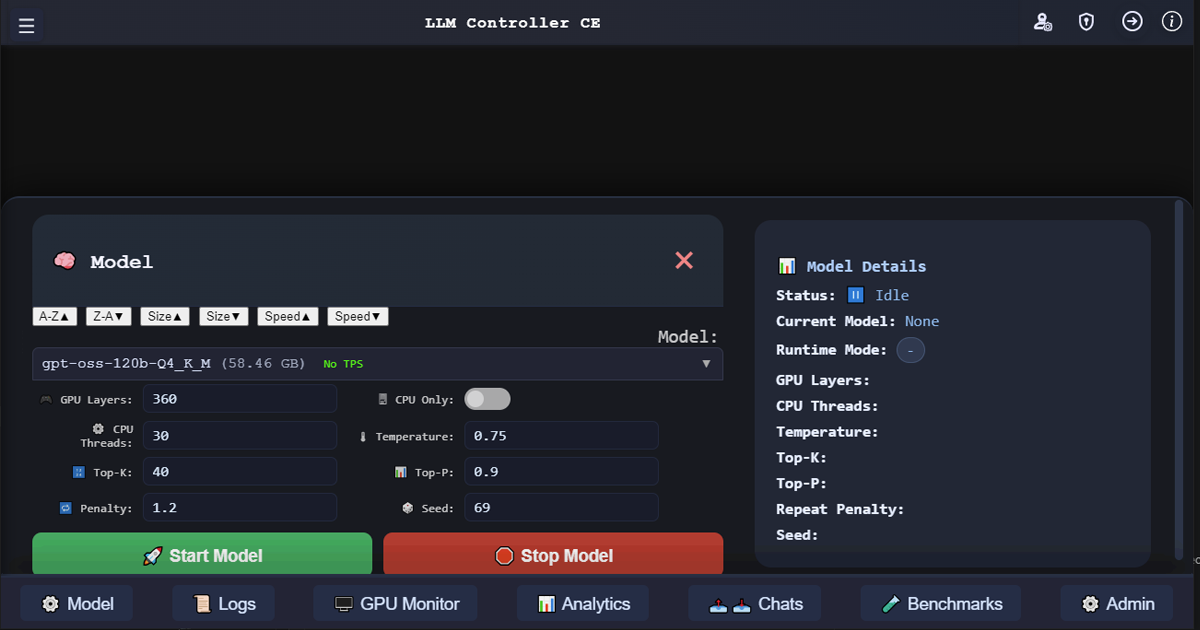Viewport: 1200px width, 630px height.
Task: Click the shield security icon
Action: 1087,22
